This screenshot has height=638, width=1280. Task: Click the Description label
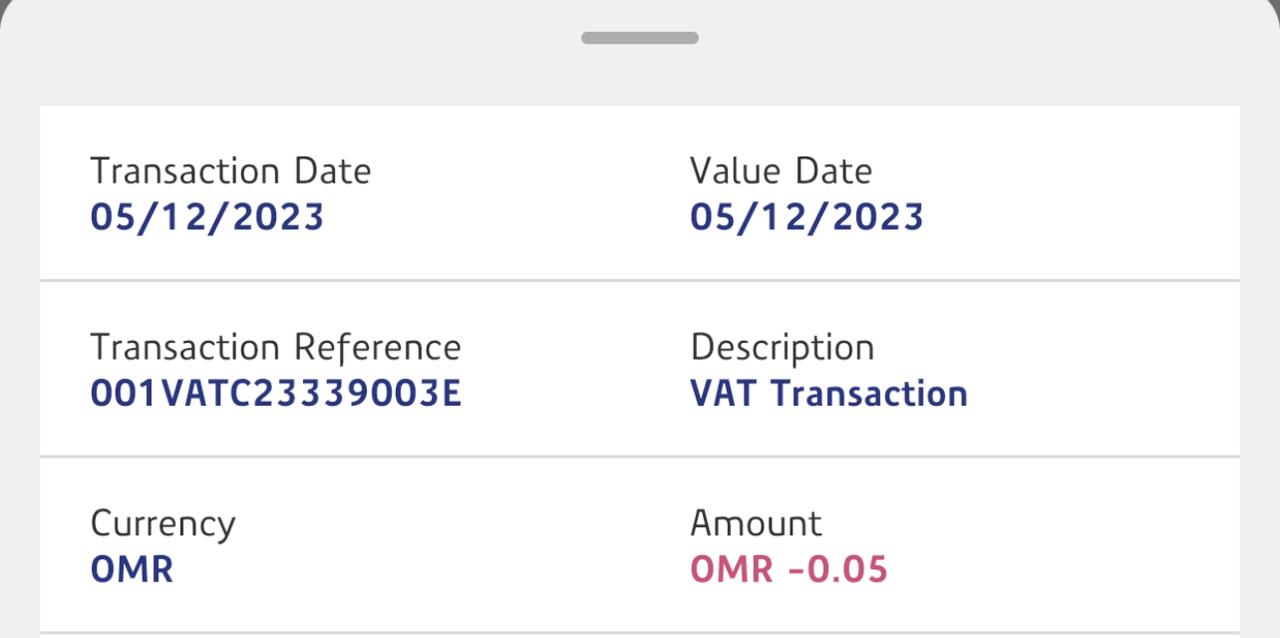[782, 347]
